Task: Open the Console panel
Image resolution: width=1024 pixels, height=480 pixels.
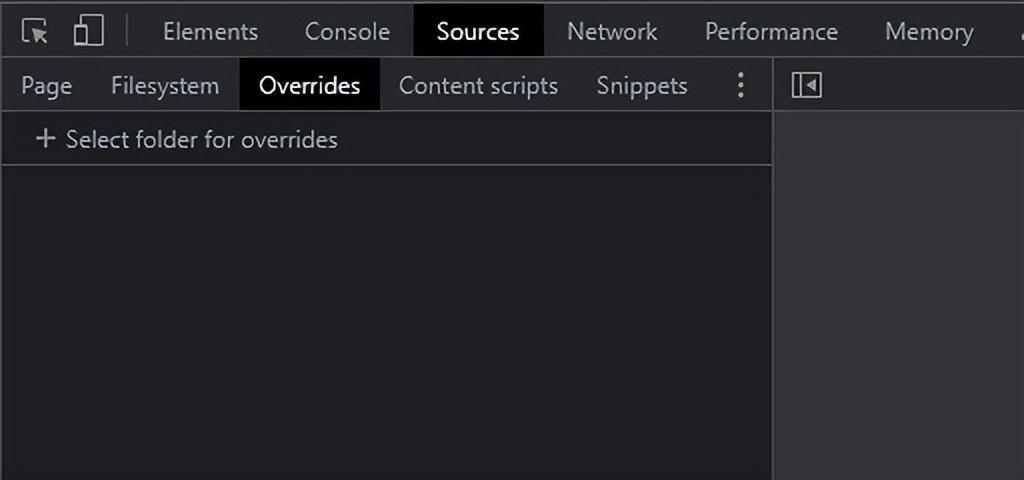Action: click(x=347, y=31)
